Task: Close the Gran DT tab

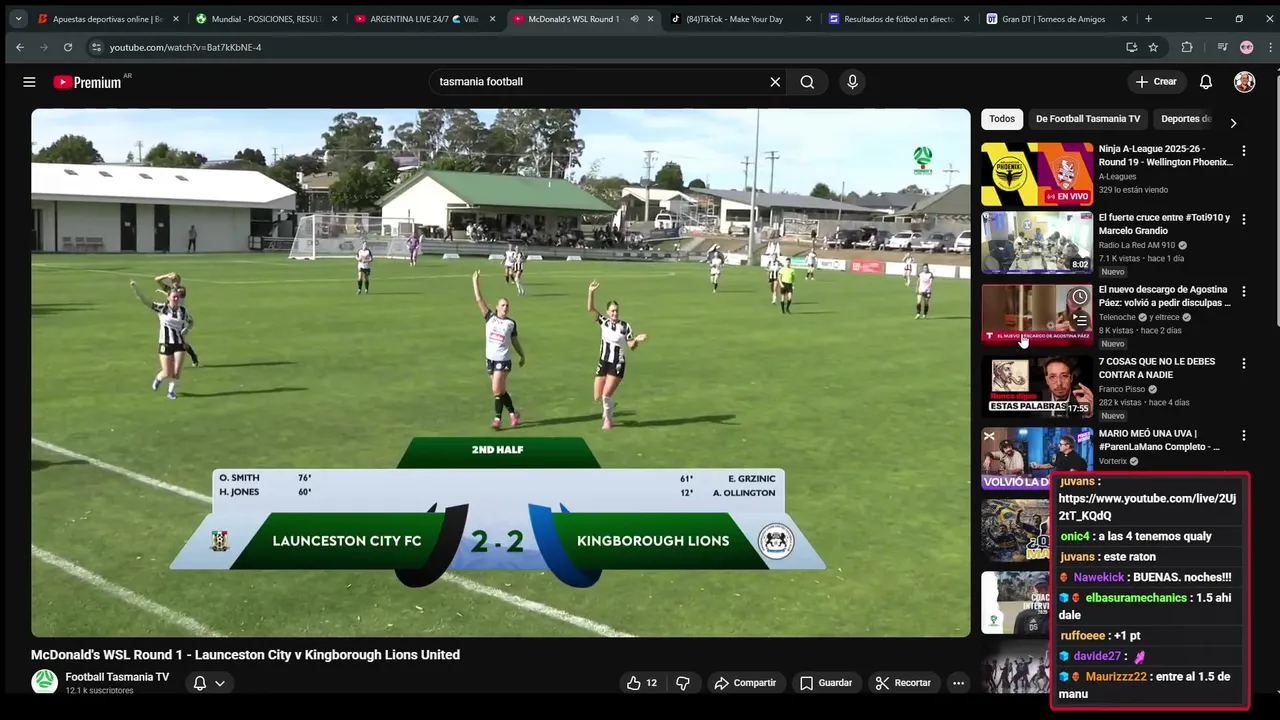Action: tap(1125, 19)
